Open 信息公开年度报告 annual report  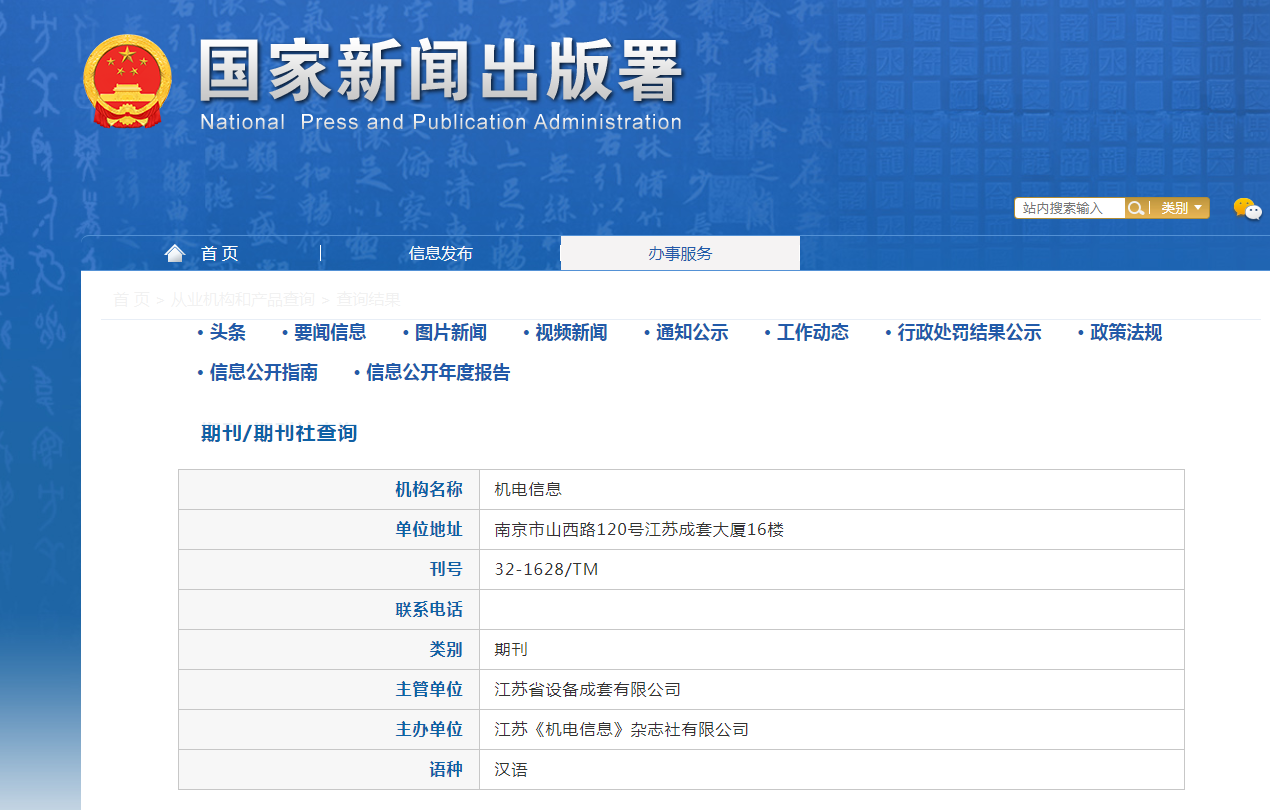point(437,373)
